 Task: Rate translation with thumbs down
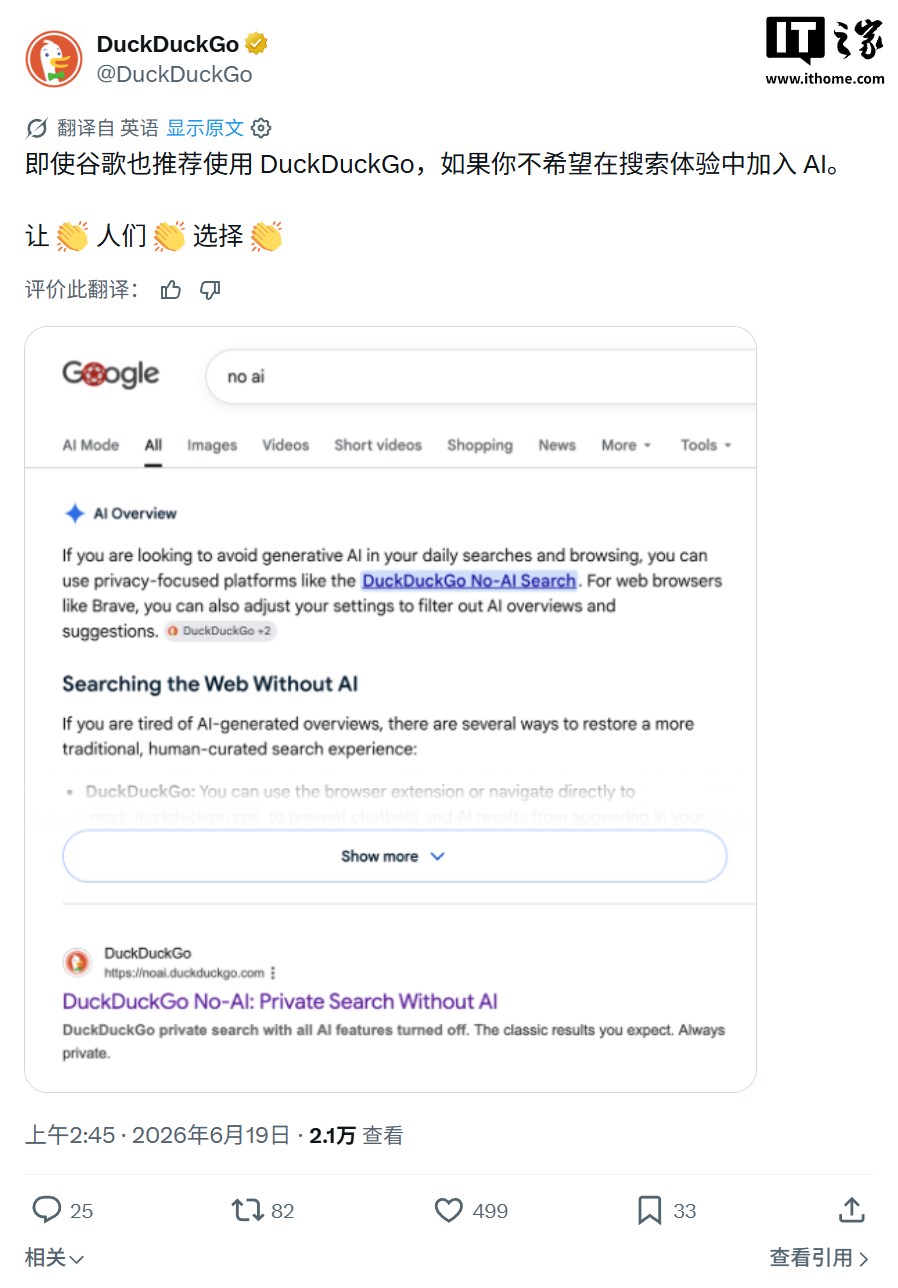(x=210, y=290)
